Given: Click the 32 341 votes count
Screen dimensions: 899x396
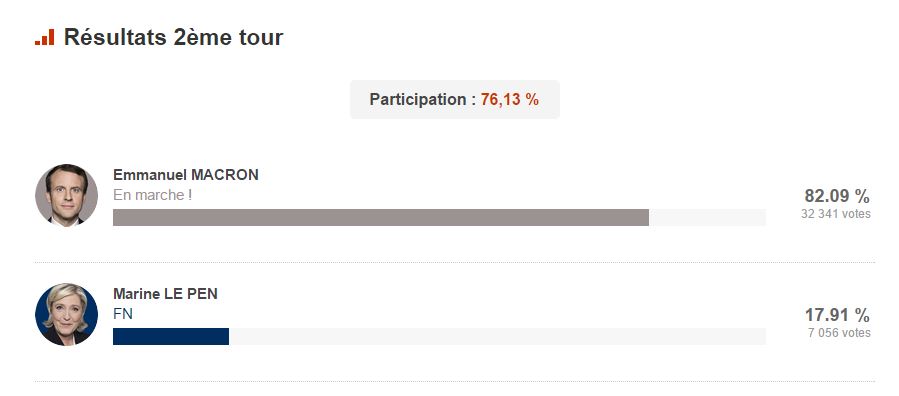Looking at the screenshot, I should pos(836,214).
